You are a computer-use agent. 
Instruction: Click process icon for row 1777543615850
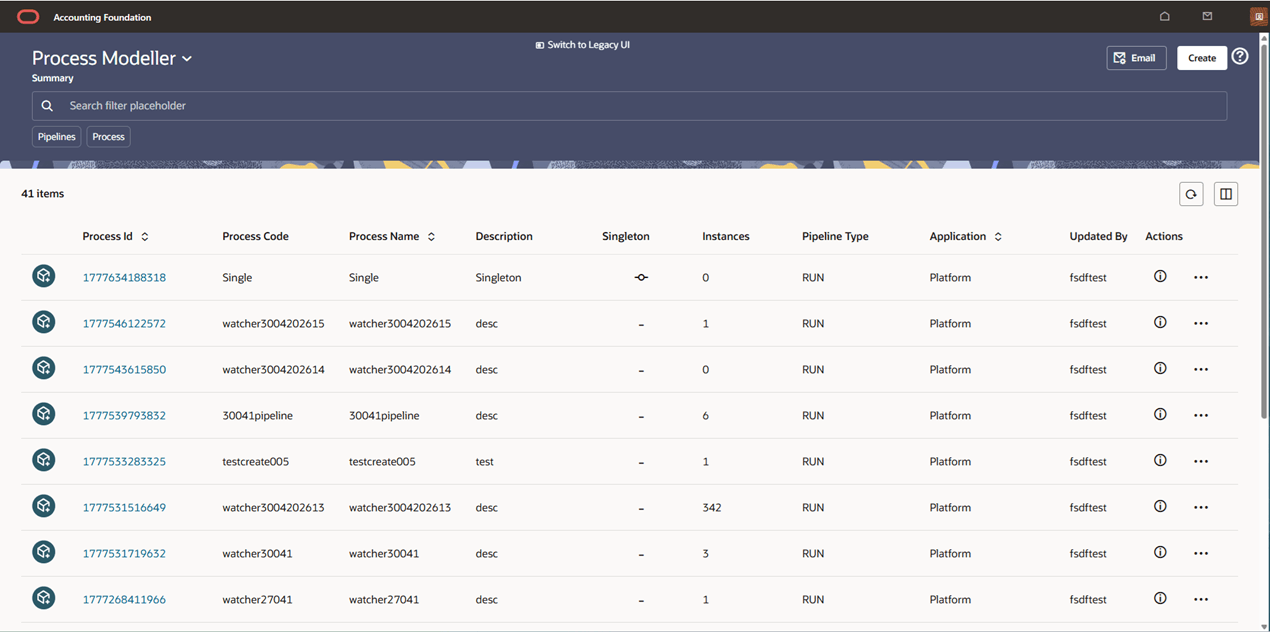point(44,368)
